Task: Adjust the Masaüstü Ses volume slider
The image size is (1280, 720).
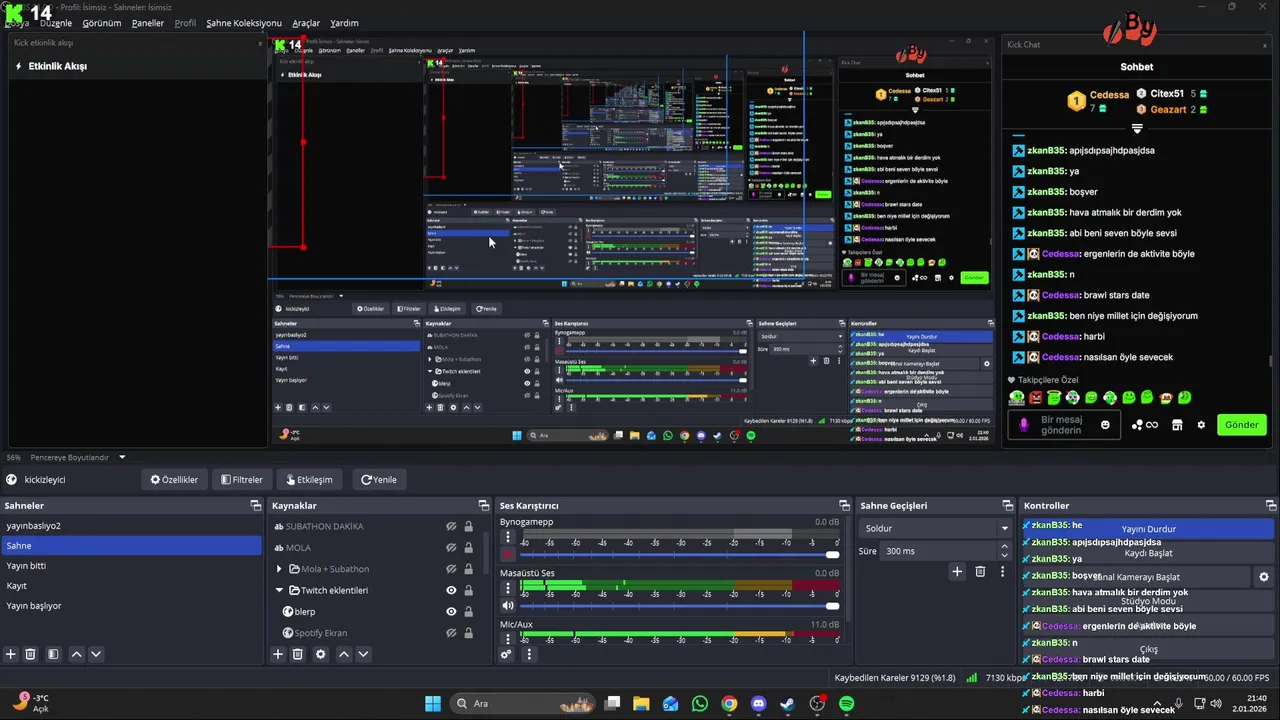Action: click(x=679, y=605)
